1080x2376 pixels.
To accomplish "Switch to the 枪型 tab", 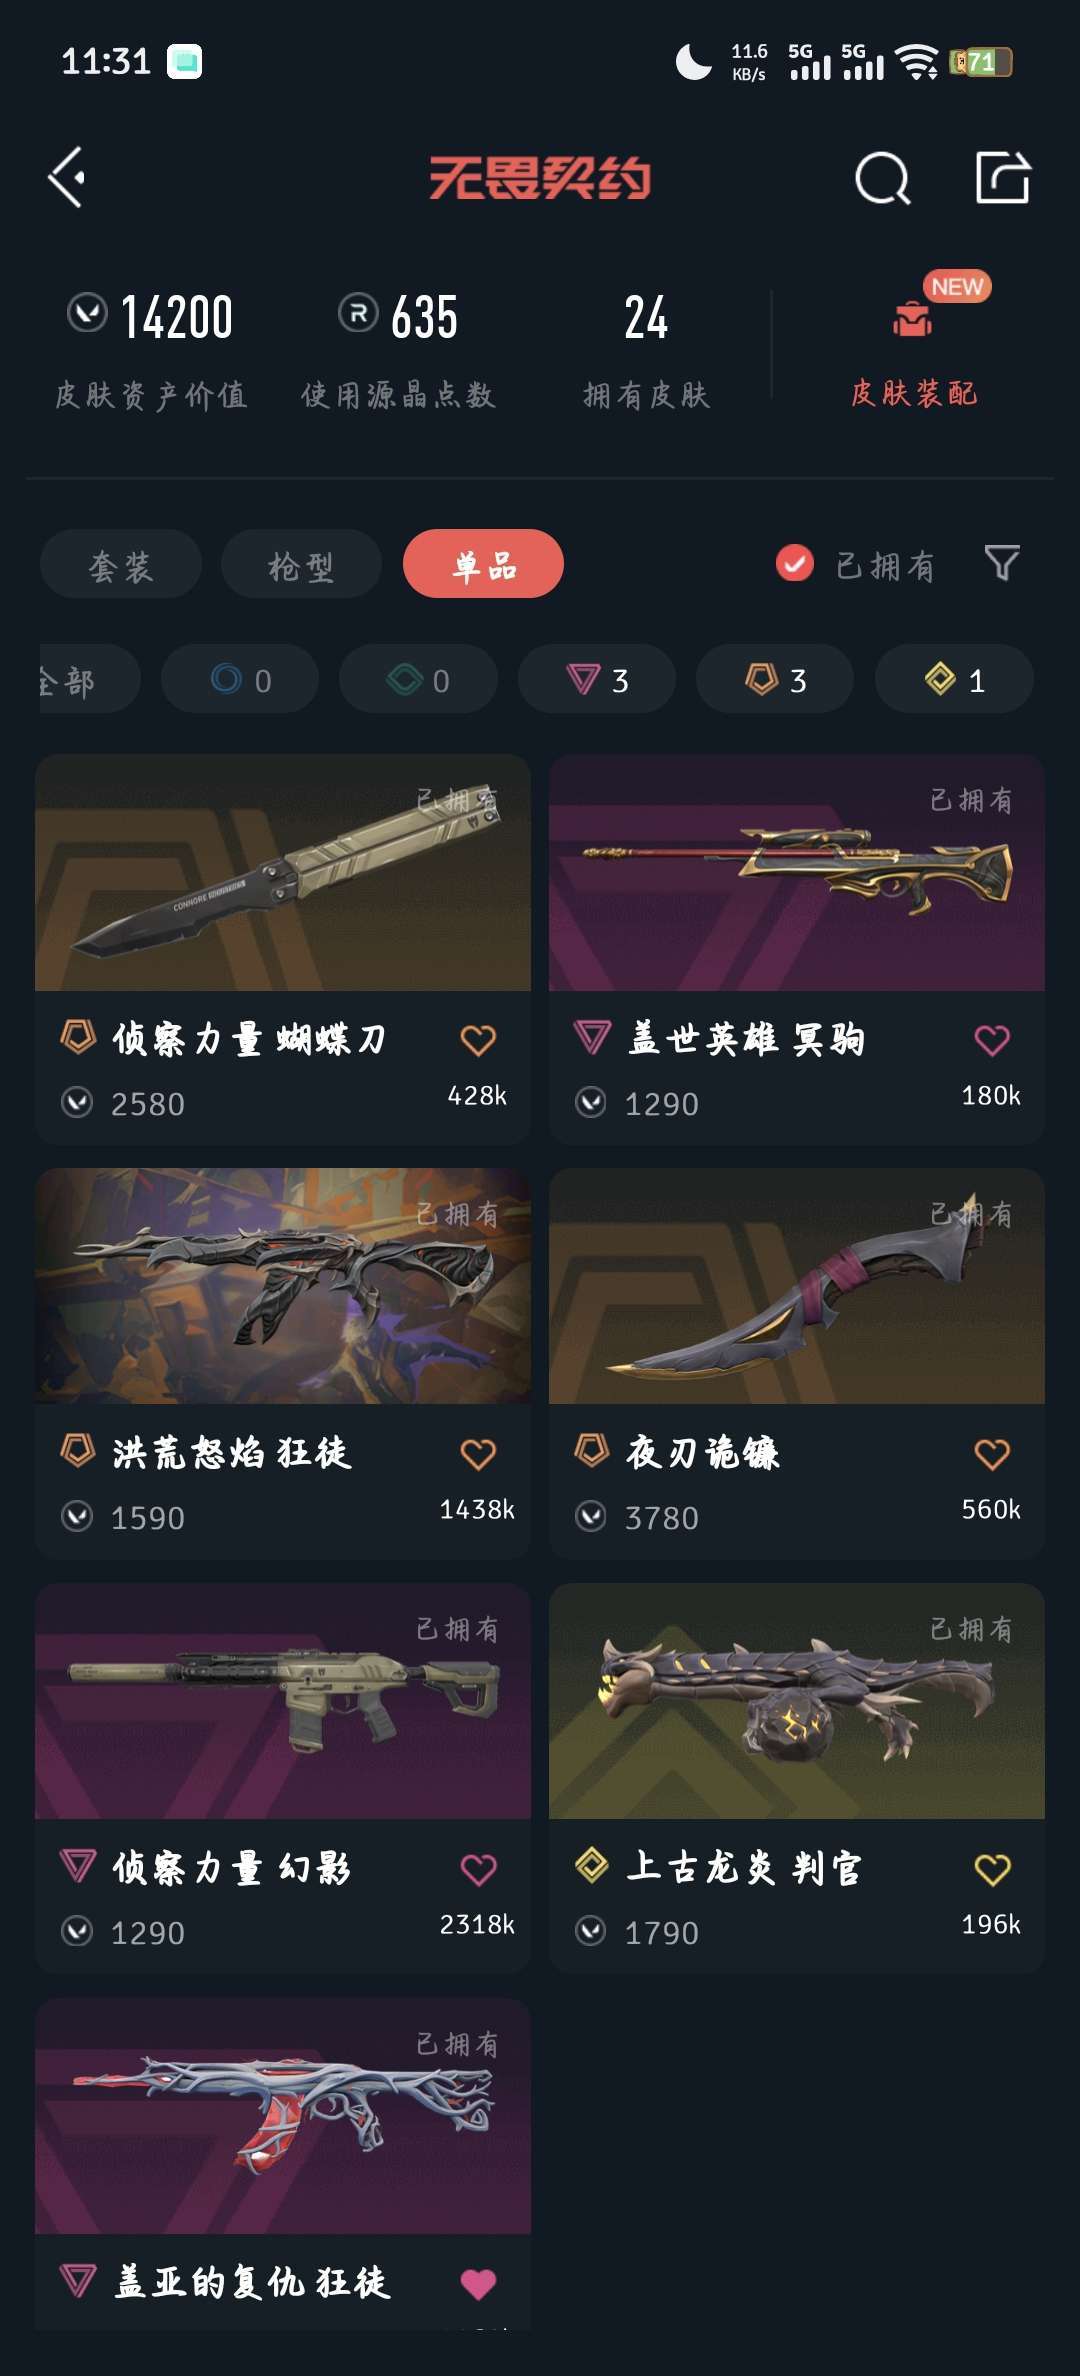I will point(301,564).
